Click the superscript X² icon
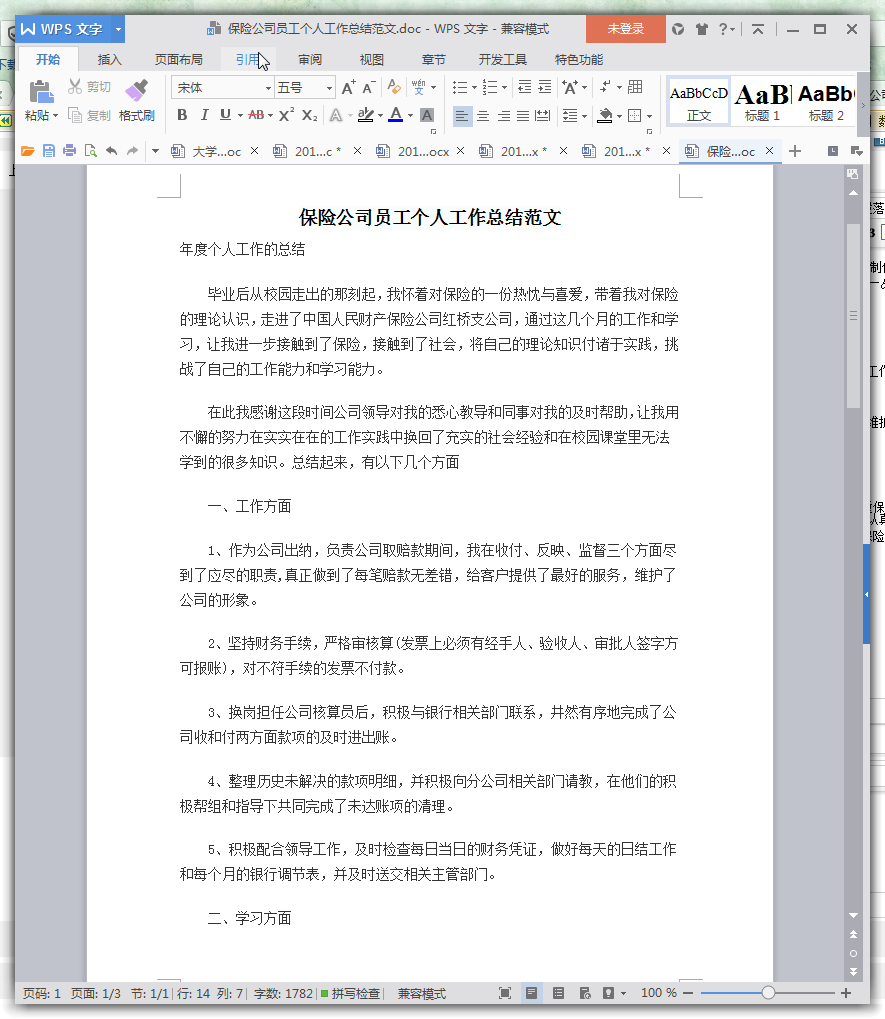The image size is (885, 1019). 286,115
